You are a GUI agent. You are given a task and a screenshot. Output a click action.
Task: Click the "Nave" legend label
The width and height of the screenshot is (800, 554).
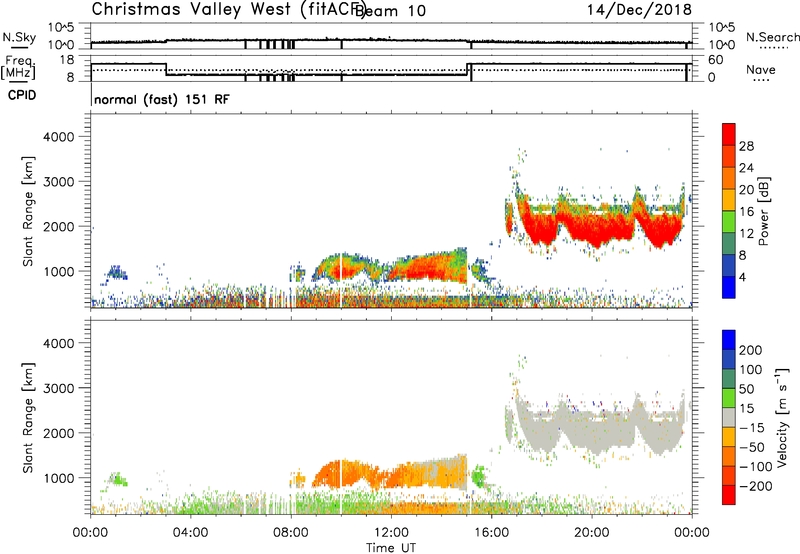coord(761,70)
